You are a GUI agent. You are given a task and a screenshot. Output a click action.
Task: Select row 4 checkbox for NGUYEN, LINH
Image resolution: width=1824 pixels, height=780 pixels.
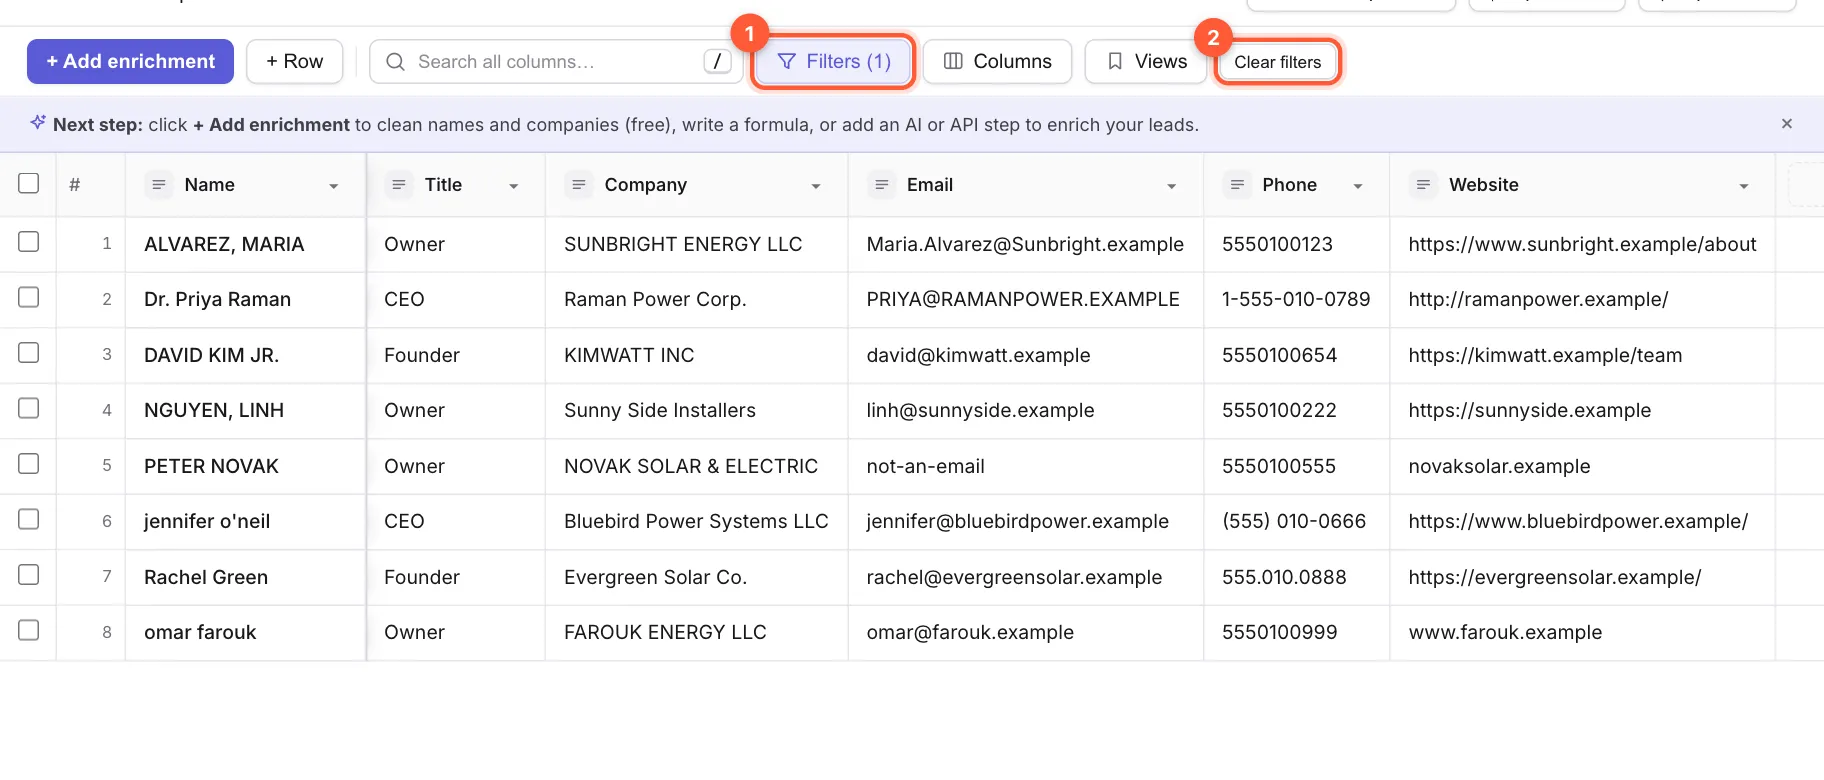(x=29, y=408)
